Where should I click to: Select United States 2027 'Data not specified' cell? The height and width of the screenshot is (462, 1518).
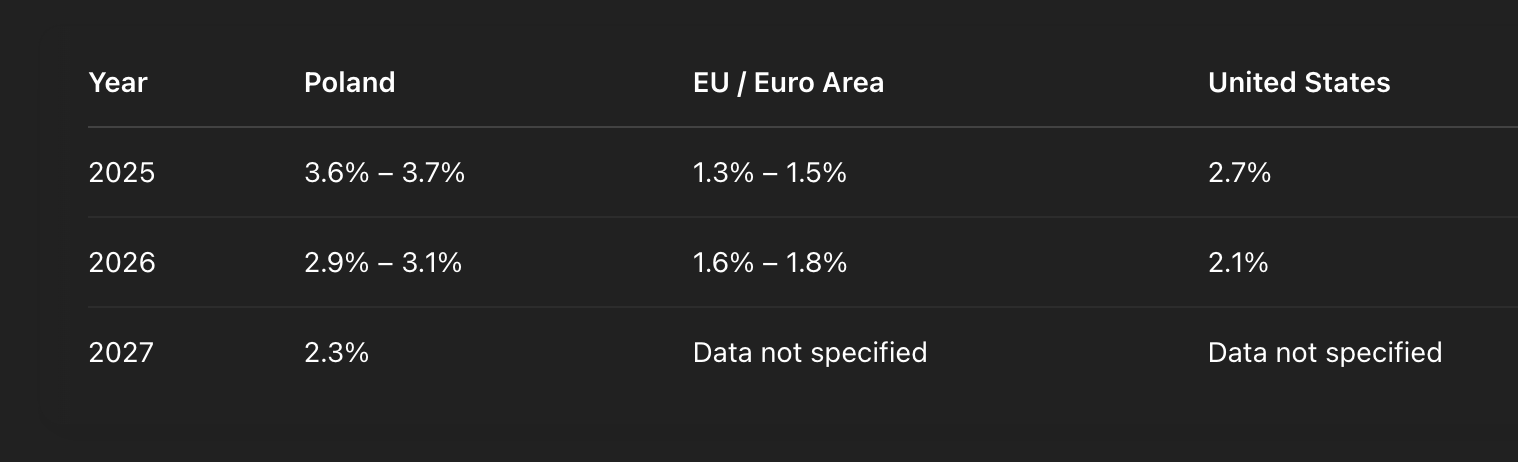(1324, 353)
